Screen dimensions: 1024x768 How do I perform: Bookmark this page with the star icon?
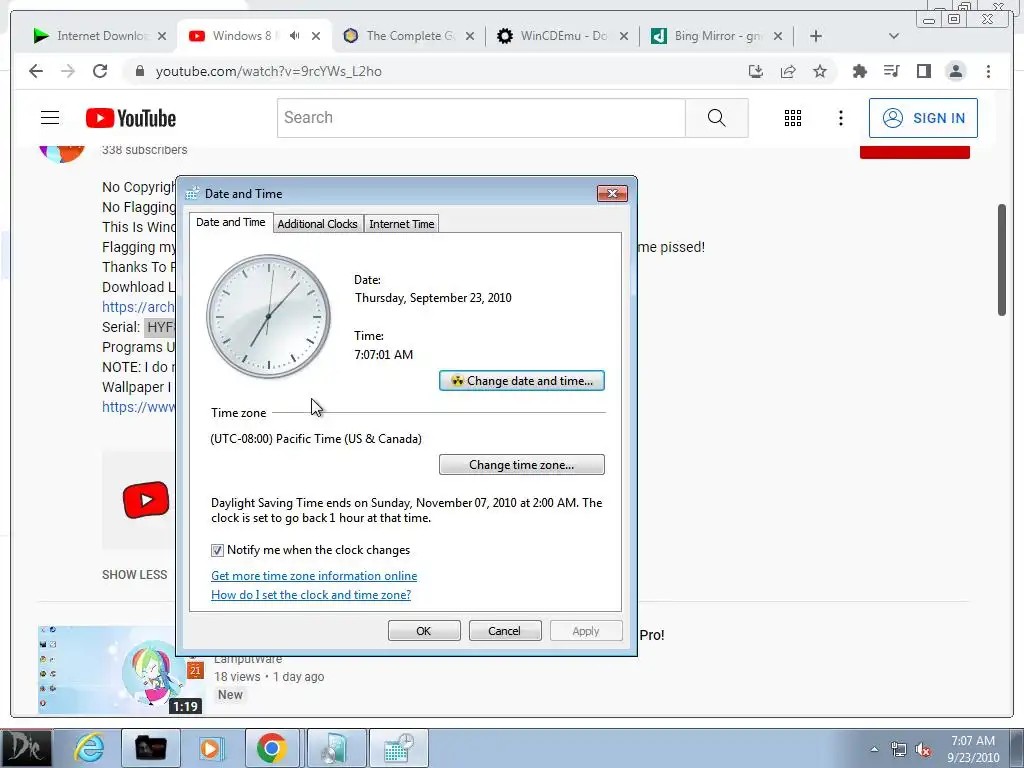(820, 71)
